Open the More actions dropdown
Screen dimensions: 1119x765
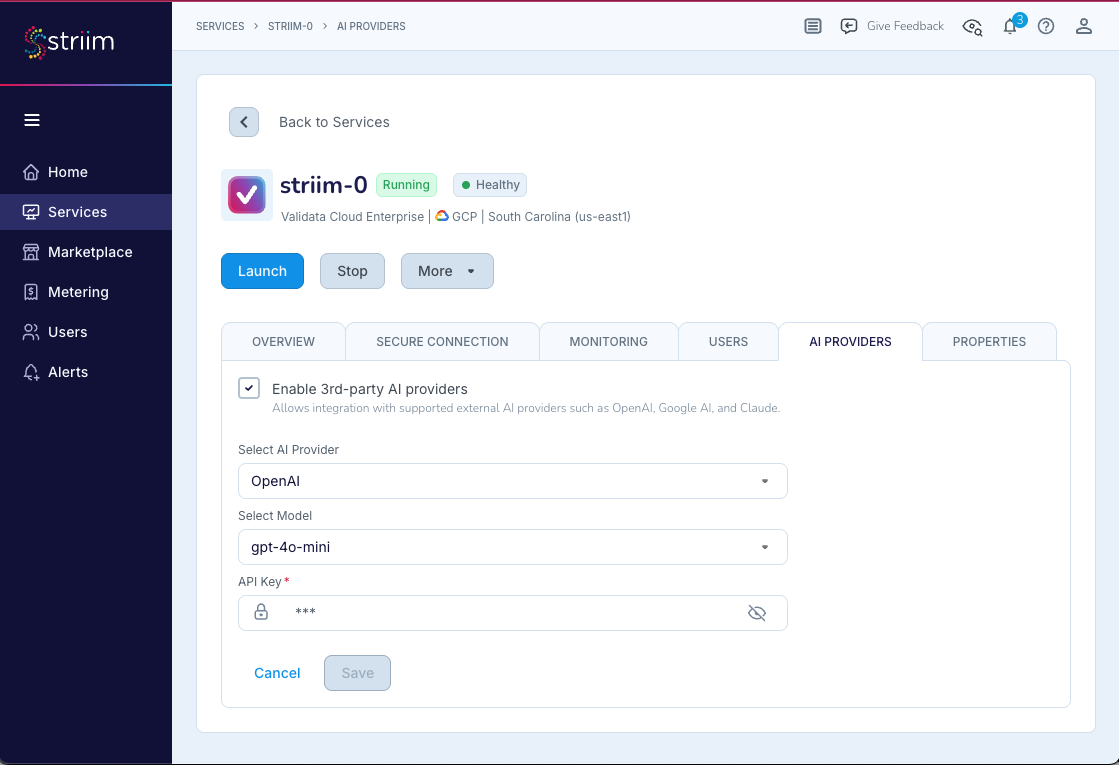(x=447, y=271)
